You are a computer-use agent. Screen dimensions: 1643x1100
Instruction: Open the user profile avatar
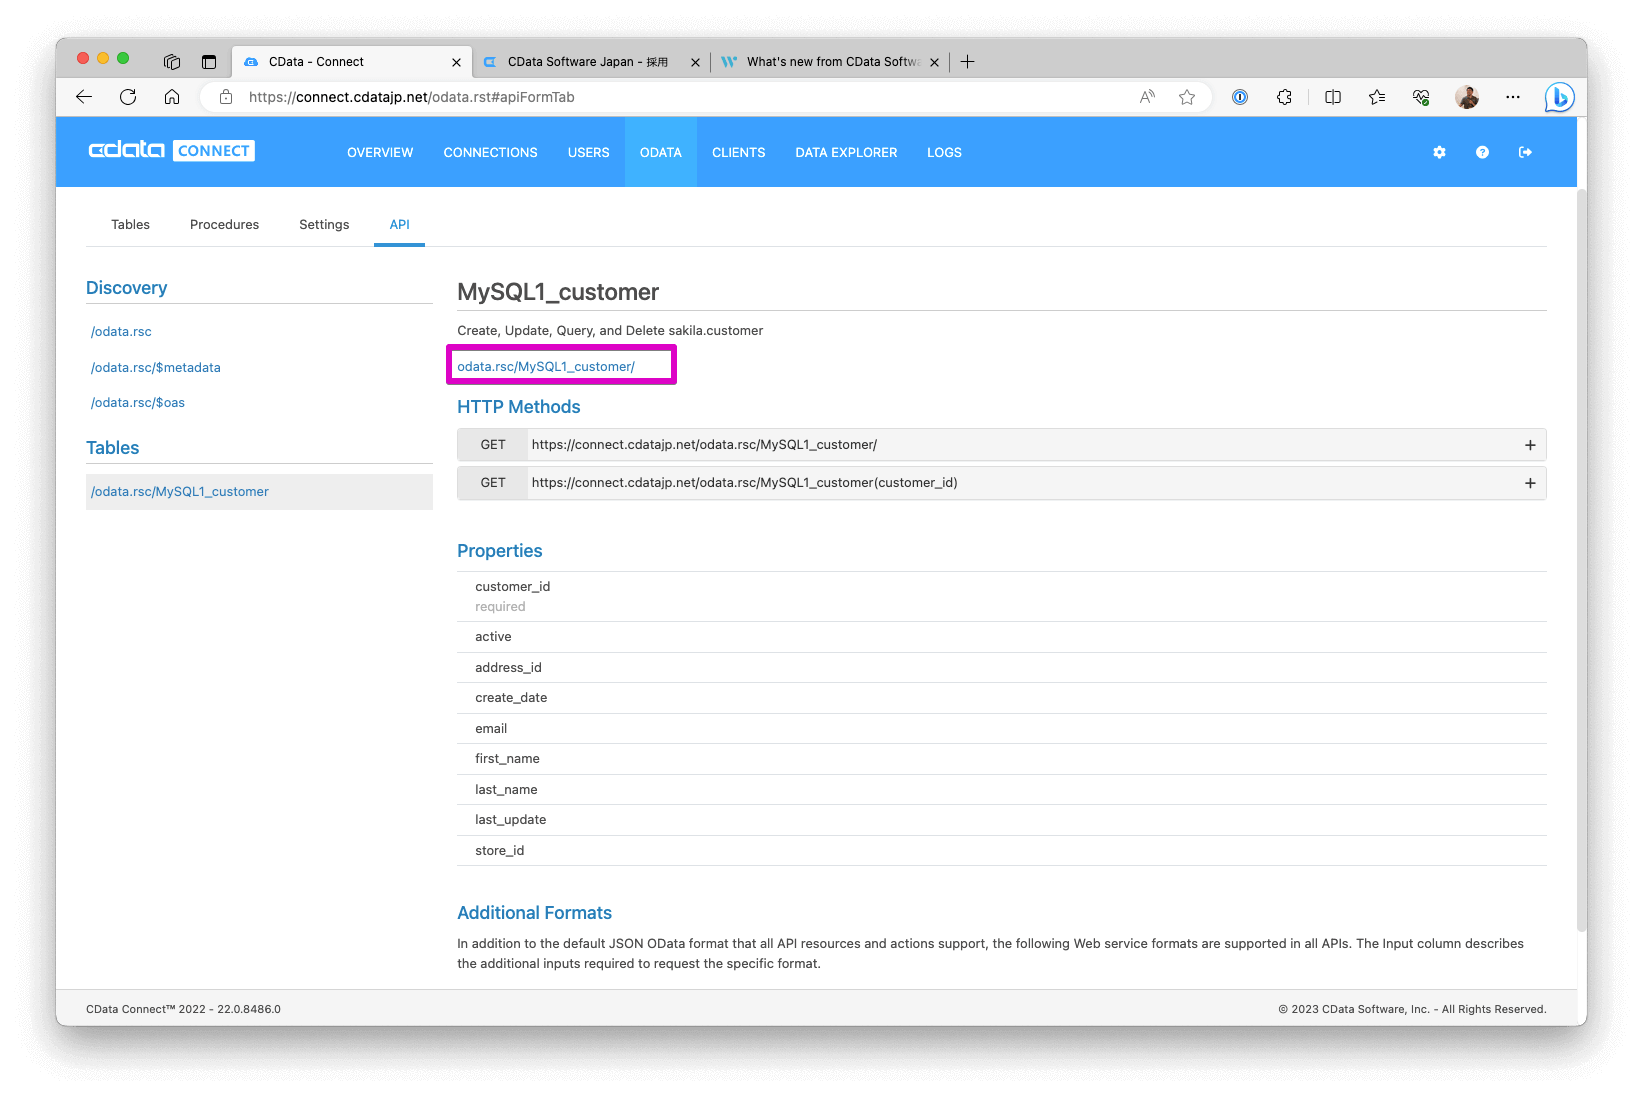click(x=1467, y=97)
